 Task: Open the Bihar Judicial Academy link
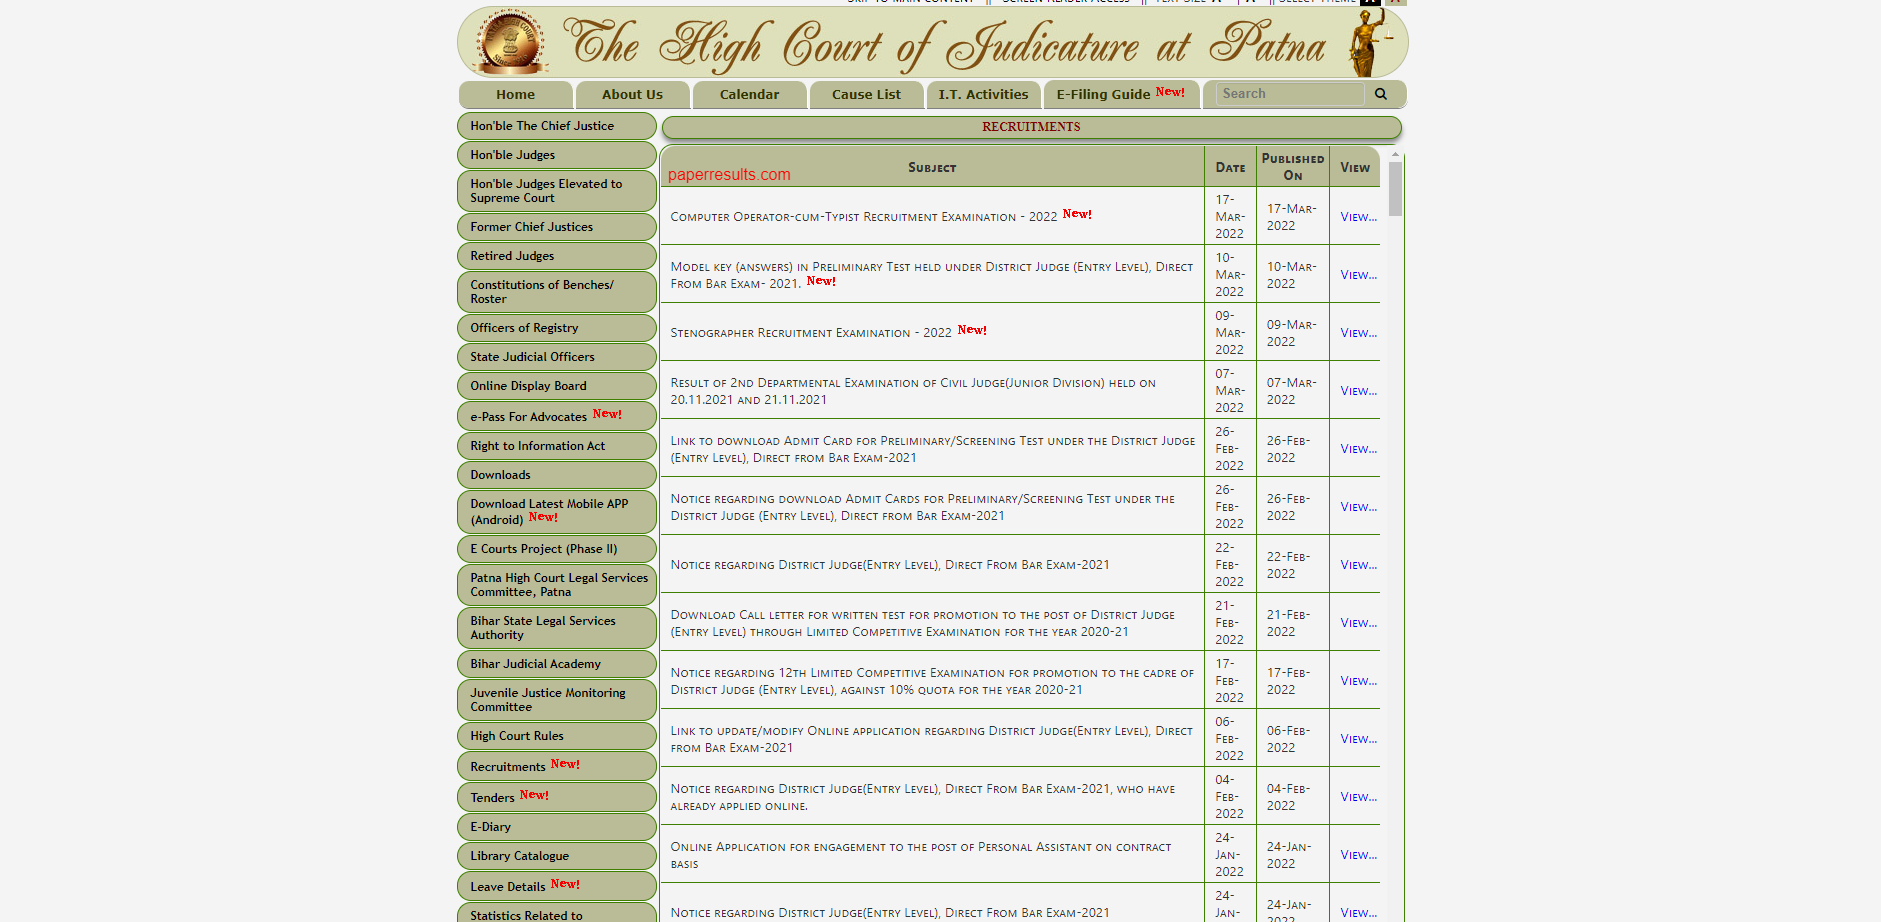[x=556, y=664]
